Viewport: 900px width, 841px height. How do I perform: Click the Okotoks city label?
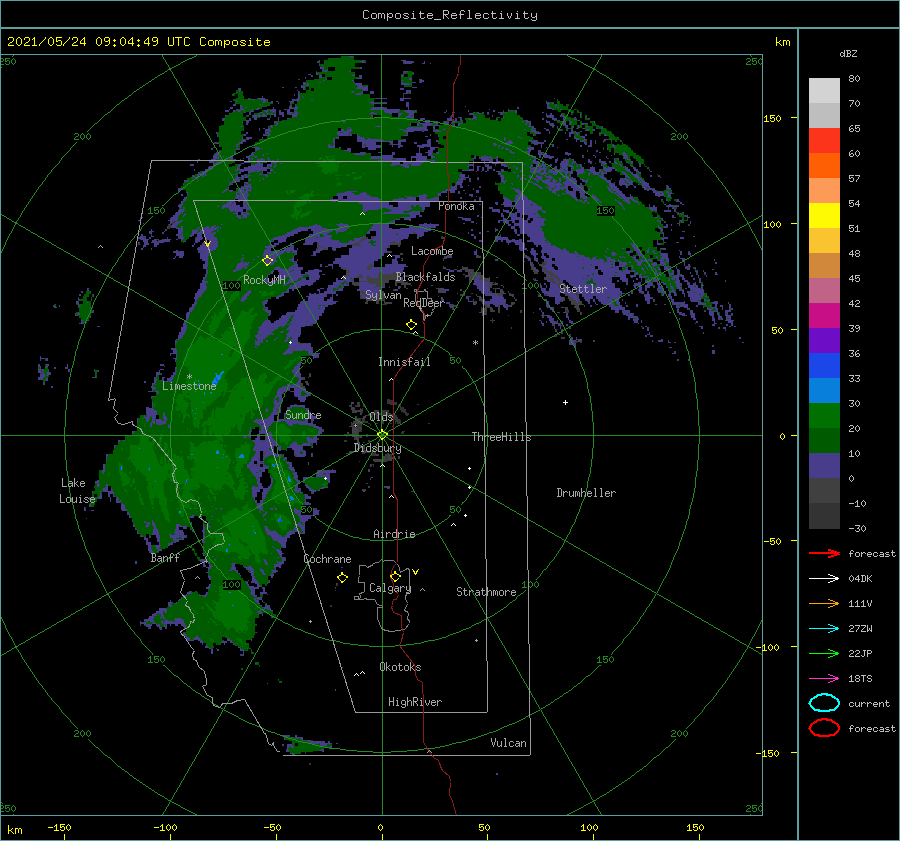(400, 668)
